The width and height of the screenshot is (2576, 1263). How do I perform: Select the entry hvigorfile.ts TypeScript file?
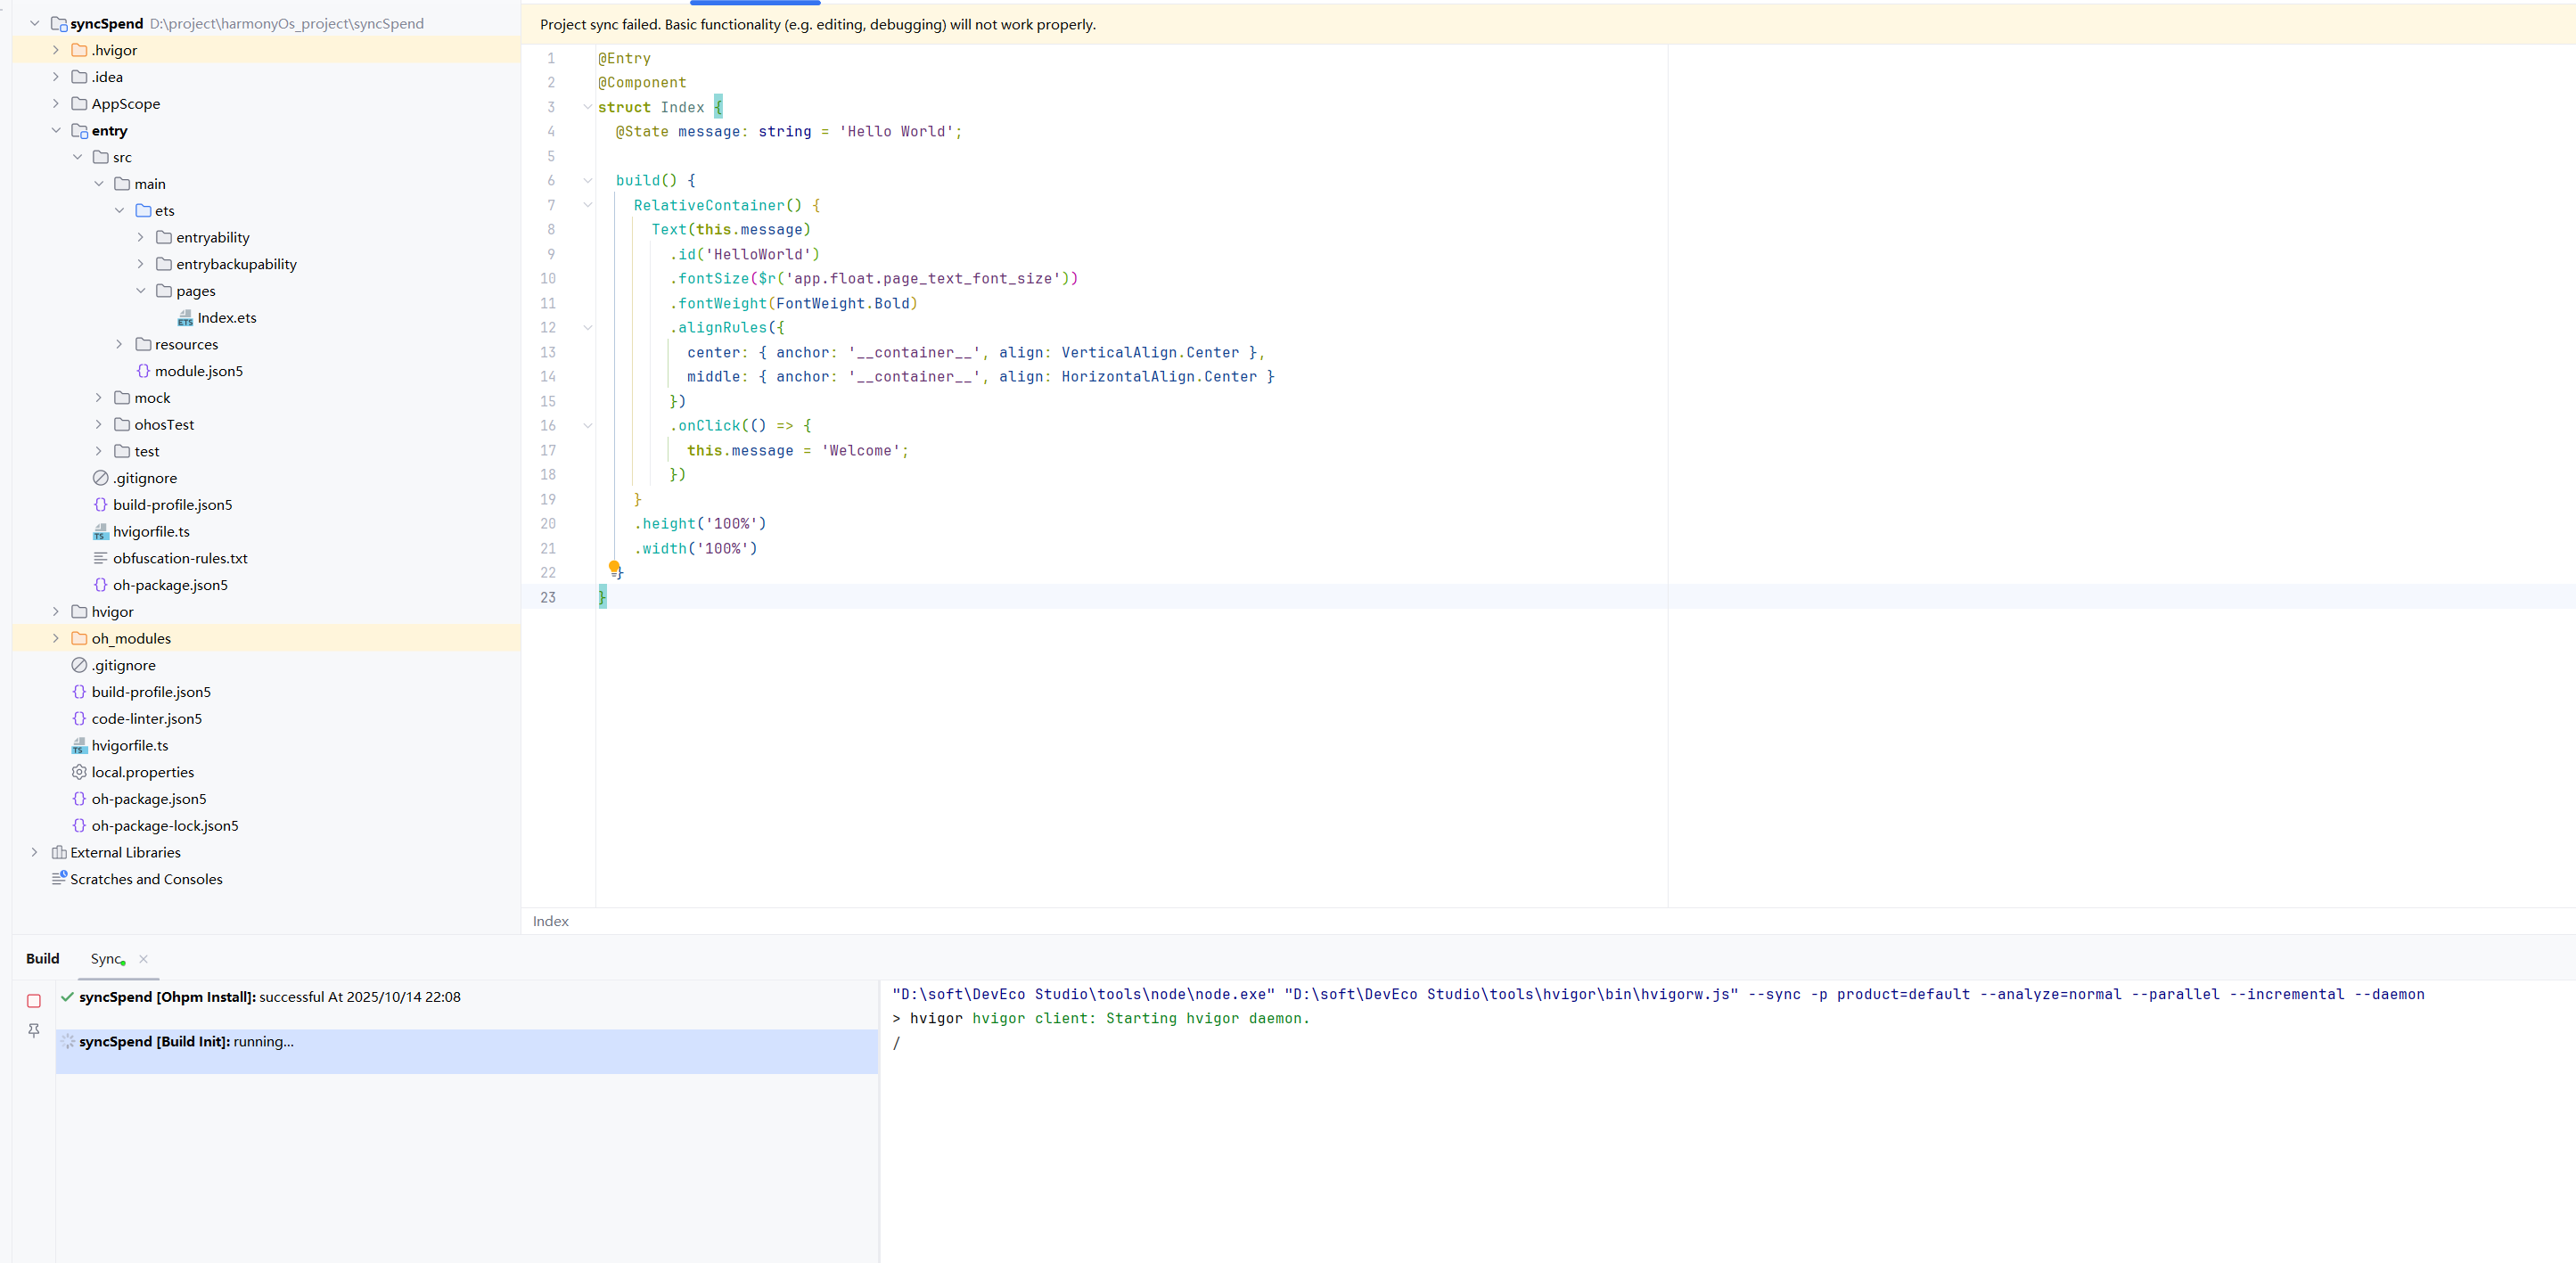point(150,532)
